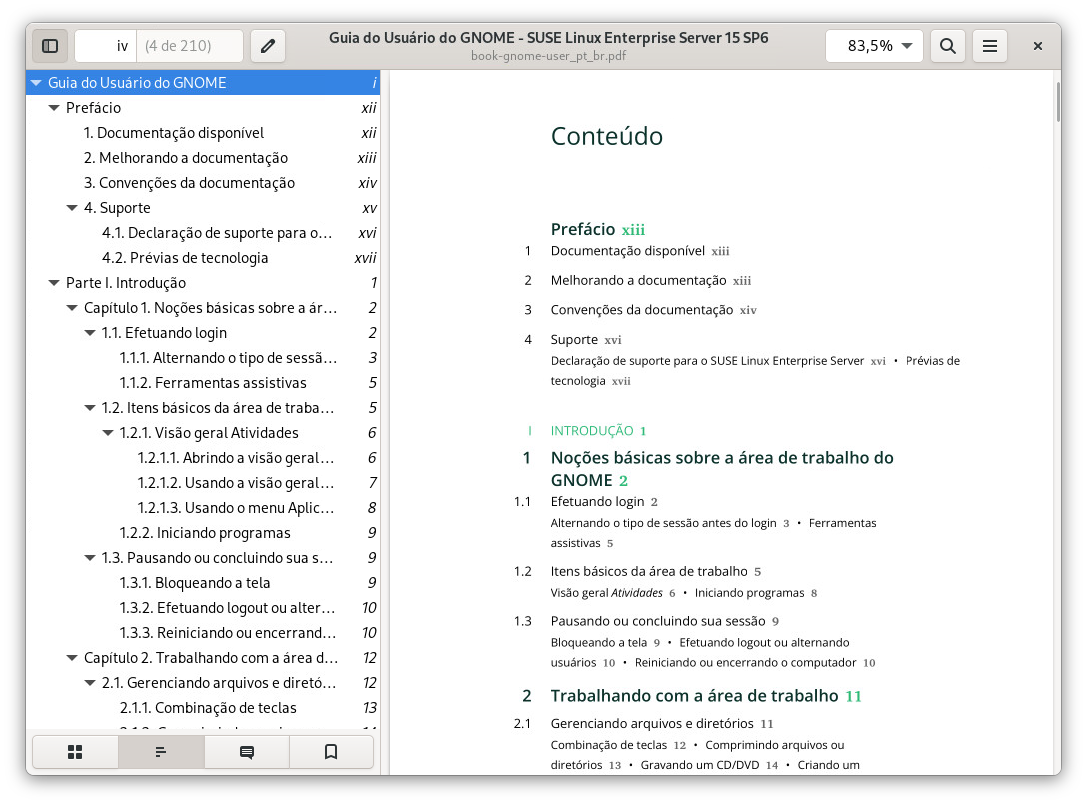The width and height of the screenshot is (1087, 804).
Task: Select outline entry 3. Convenções da documentação
Action: (203, 183)
